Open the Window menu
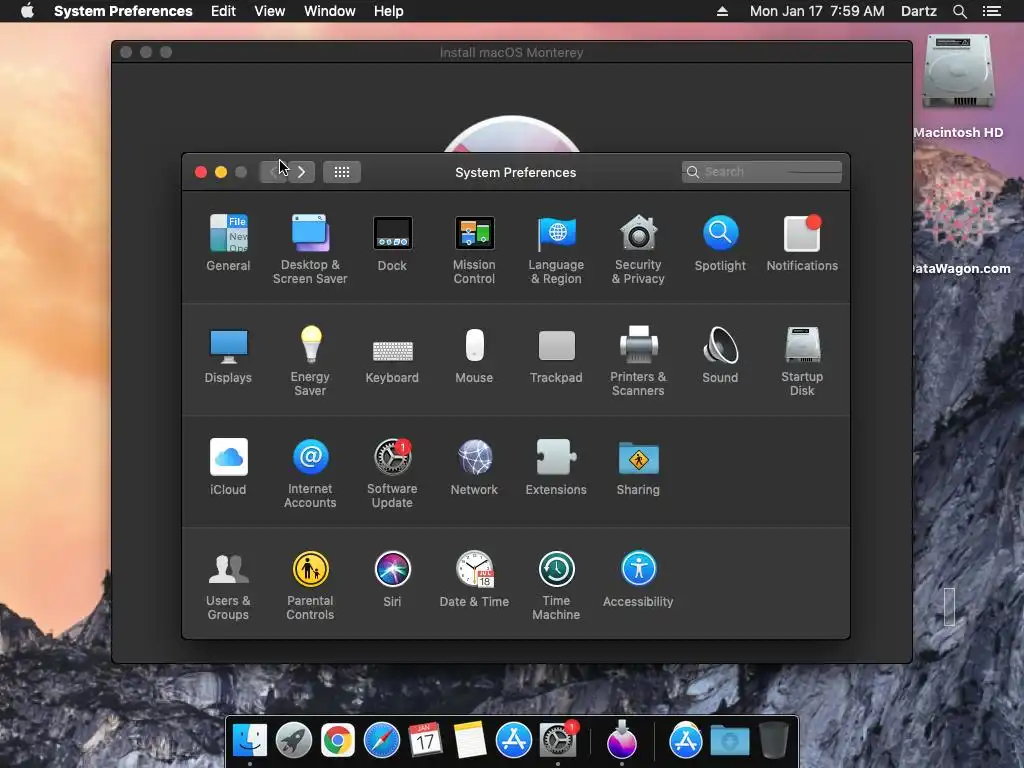The width and height of the screenshot is (1024, 768). click(x=329, y=11)
